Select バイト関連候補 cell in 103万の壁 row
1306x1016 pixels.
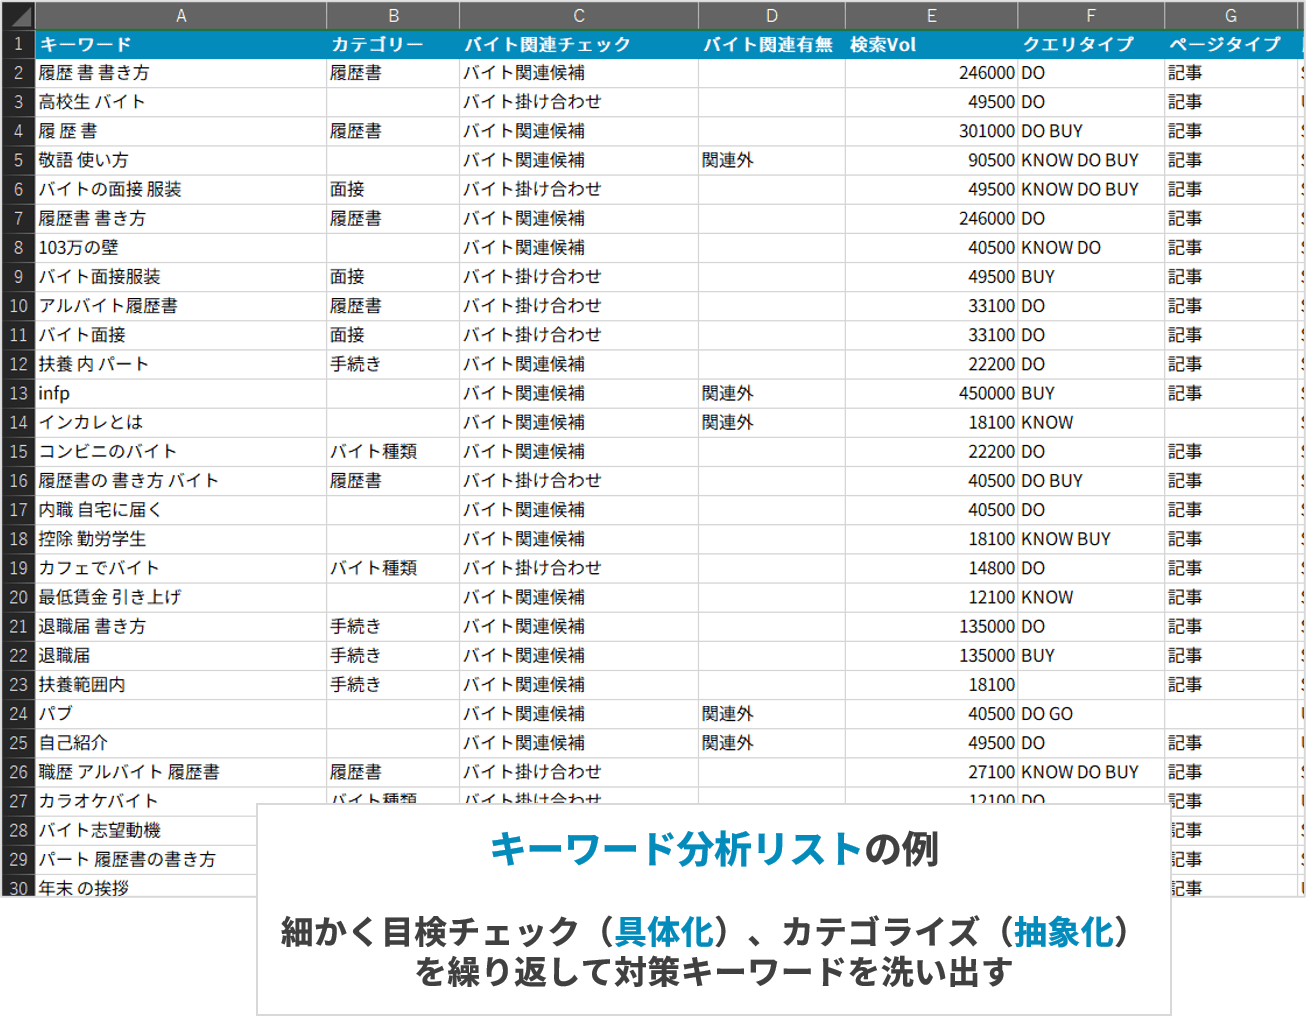pyautogui.click(x=579, y=247)
